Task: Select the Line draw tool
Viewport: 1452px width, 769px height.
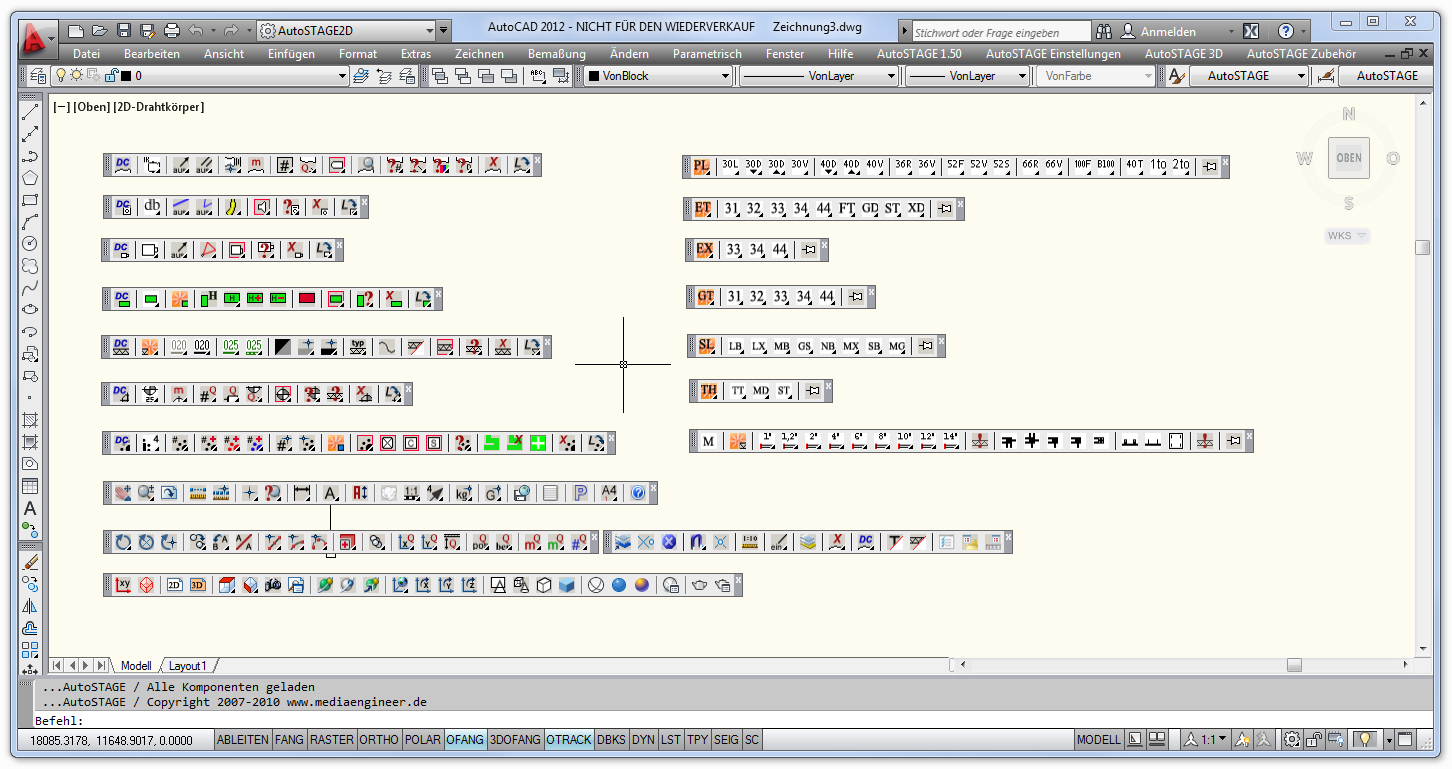Action: (x=30, y=111)
